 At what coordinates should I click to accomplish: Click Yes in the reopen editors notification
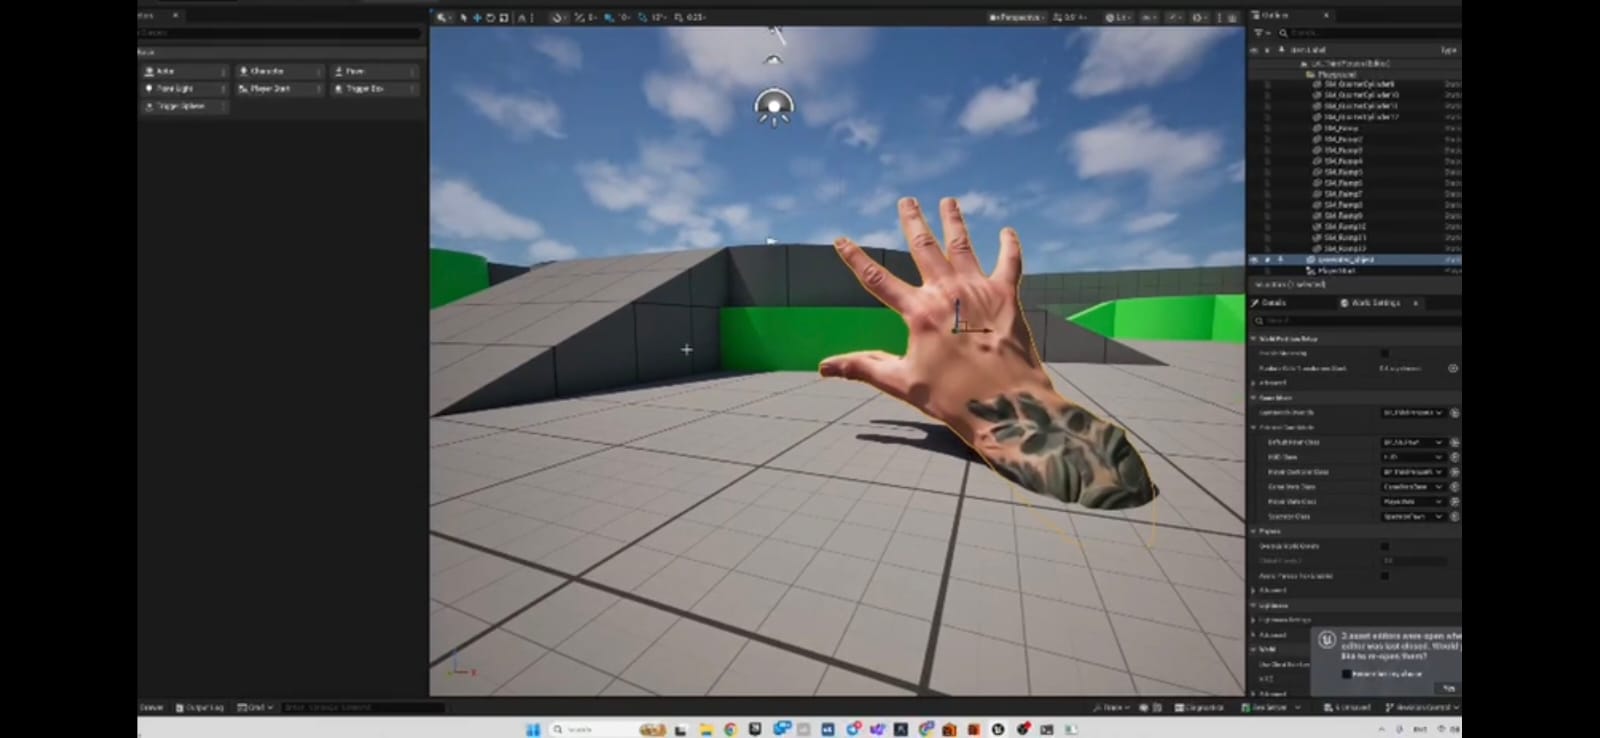[x=1447, y=688]
